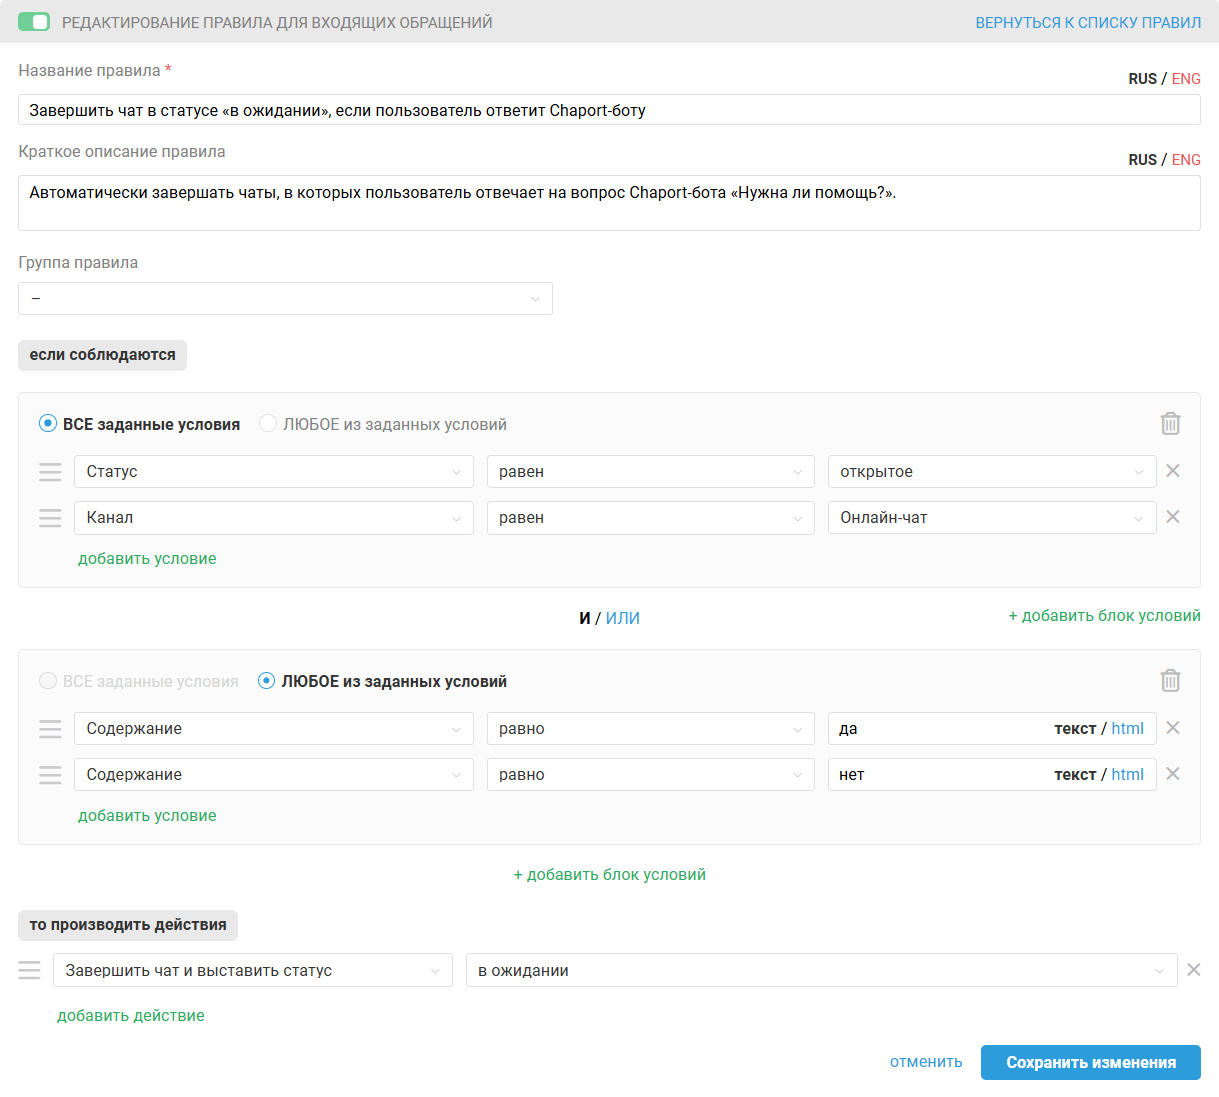Focus the Краткое описание правила textarea
This screenshot has height=1097, width=1219.
click(x=609, y=203)
